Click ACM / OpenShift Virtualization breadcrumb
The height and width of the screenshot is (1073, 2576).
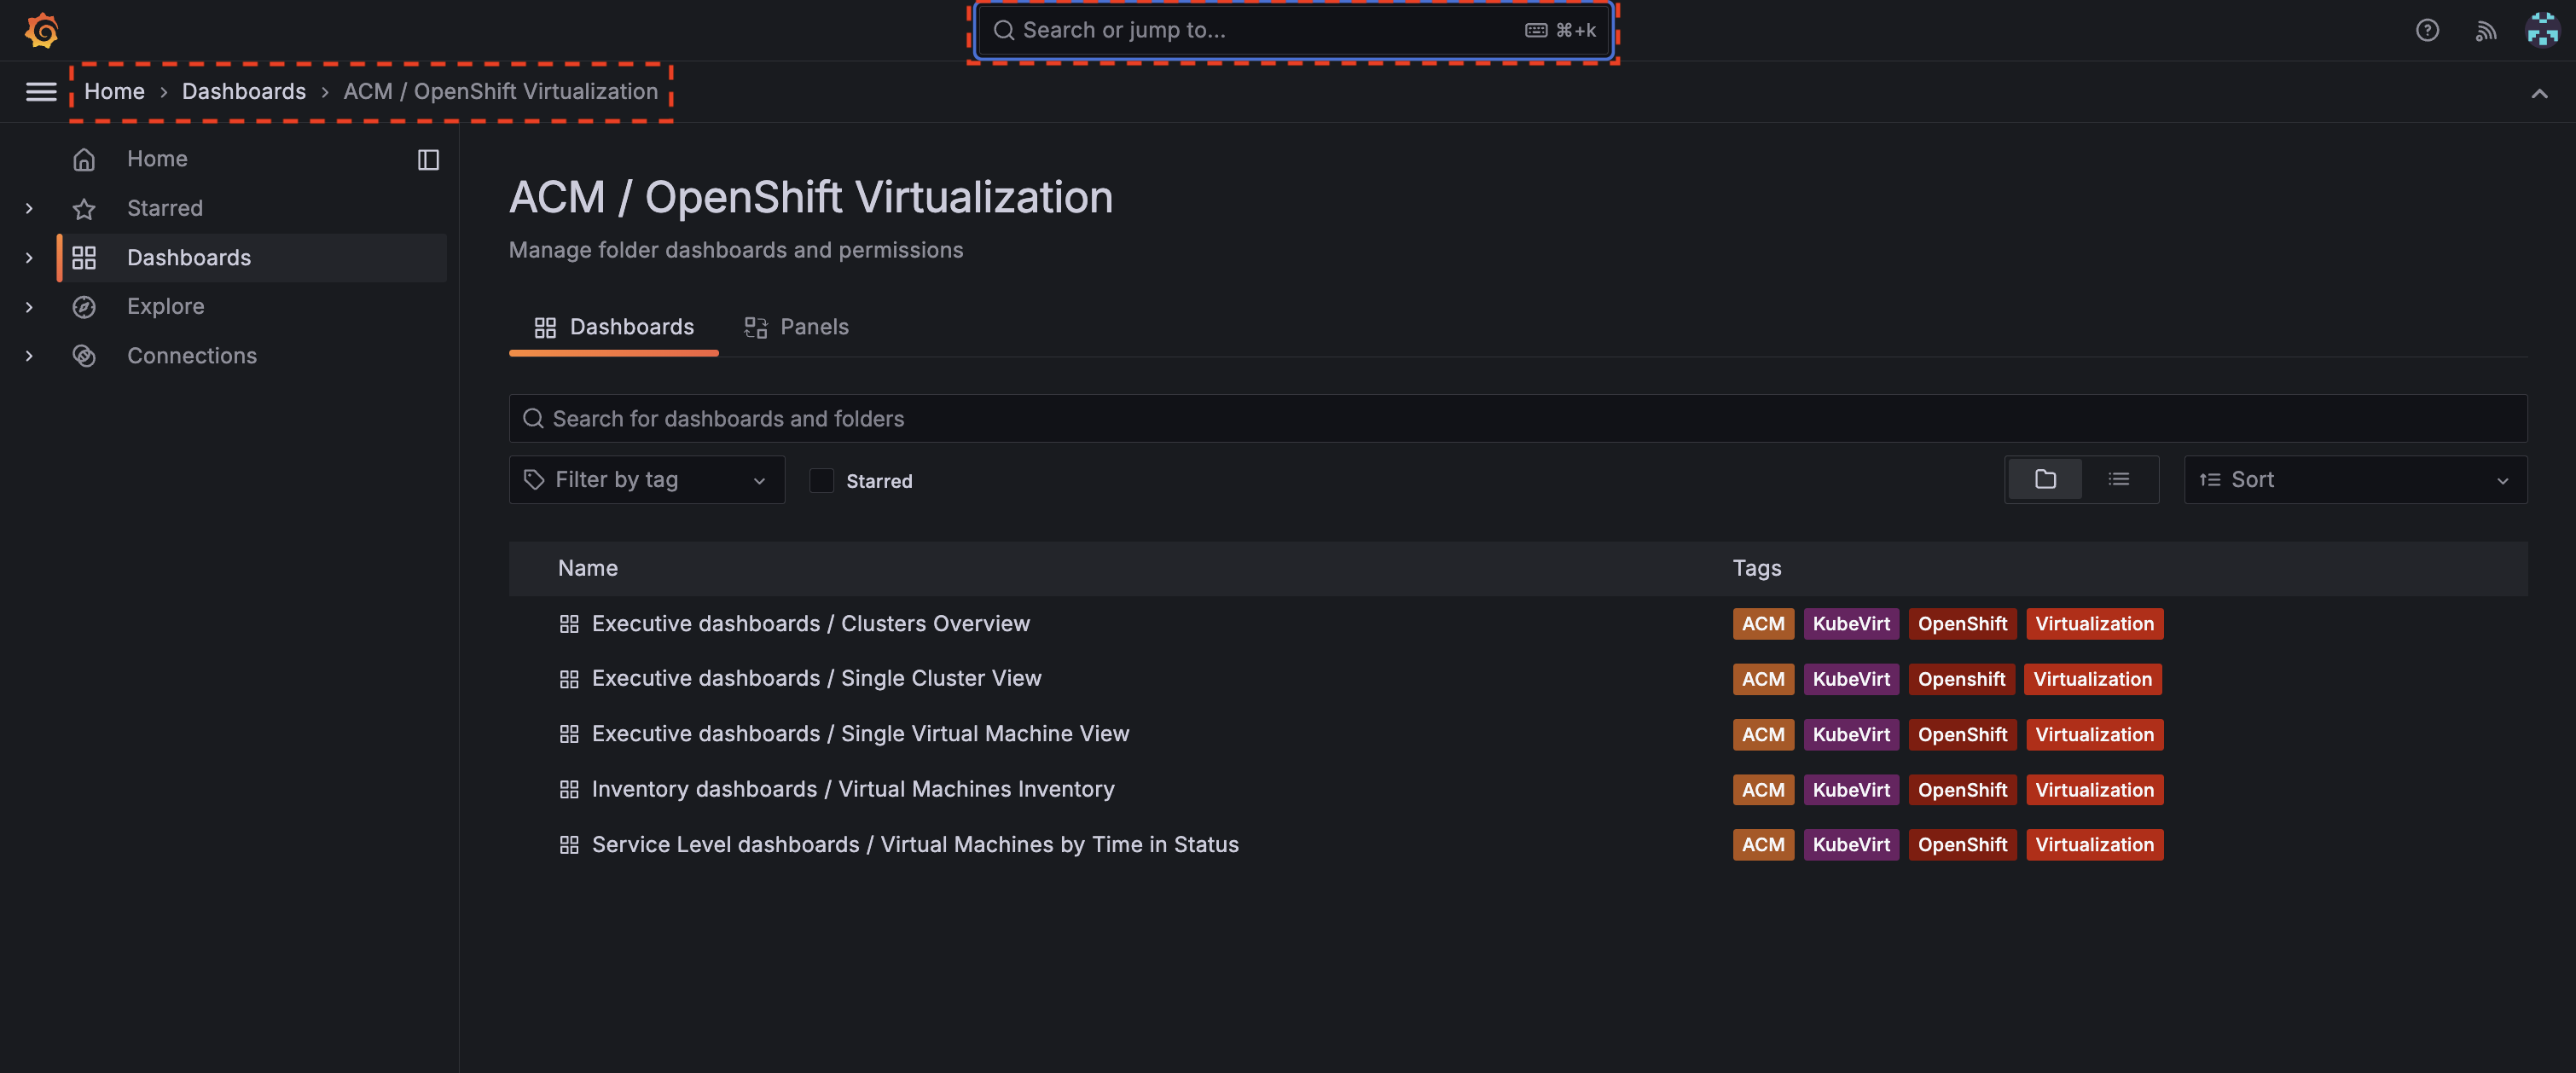[x=501, y=92]
